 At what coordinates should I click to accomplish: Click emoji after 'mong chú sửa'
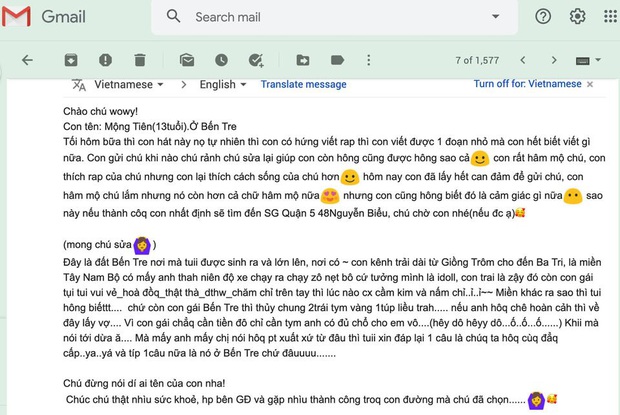click(142, 245)
